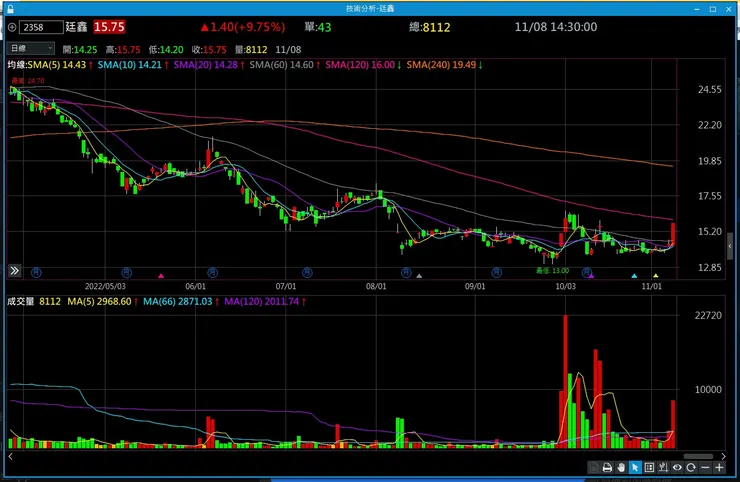Close the 技術分析 window
This screenshot has height=482, width=740.
pos(729,9)
